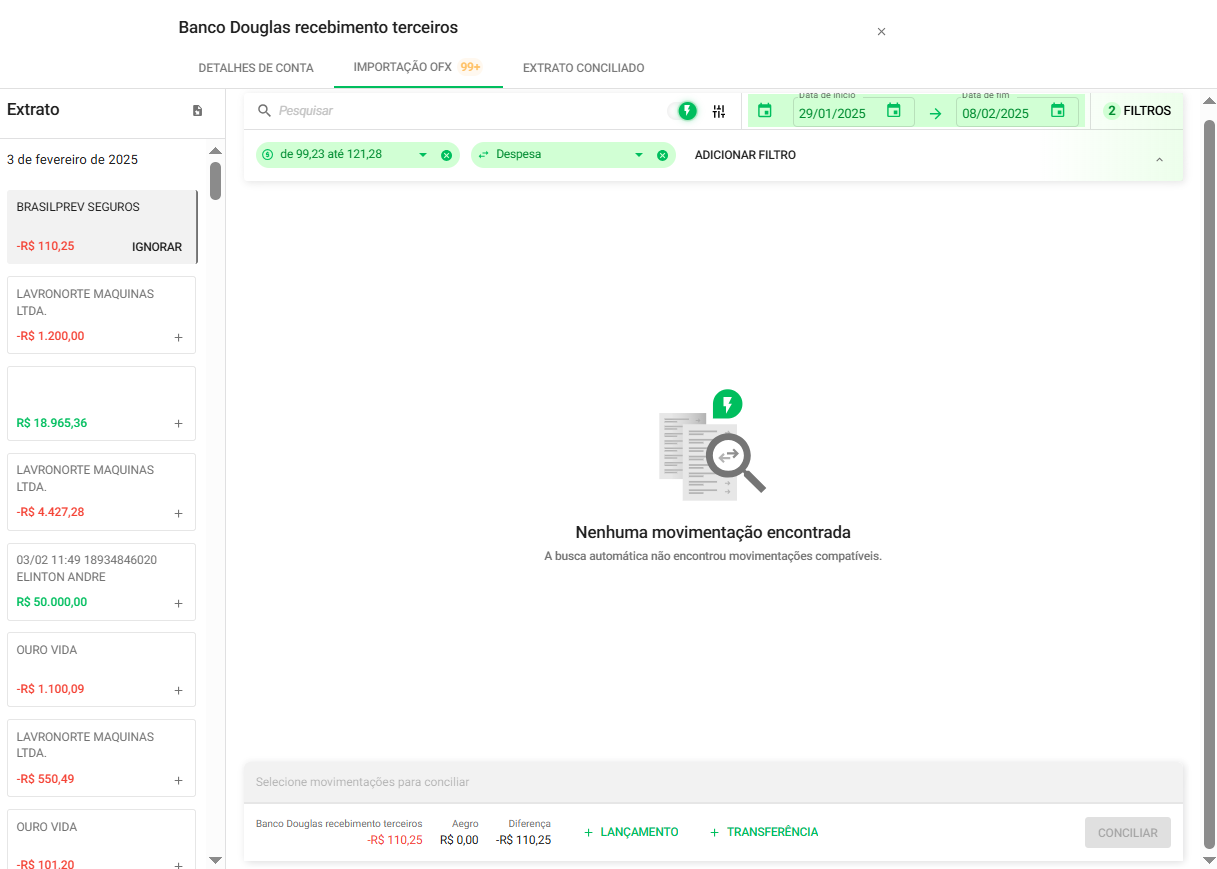
Task: Click the Lançamento button
Action: 631,832
